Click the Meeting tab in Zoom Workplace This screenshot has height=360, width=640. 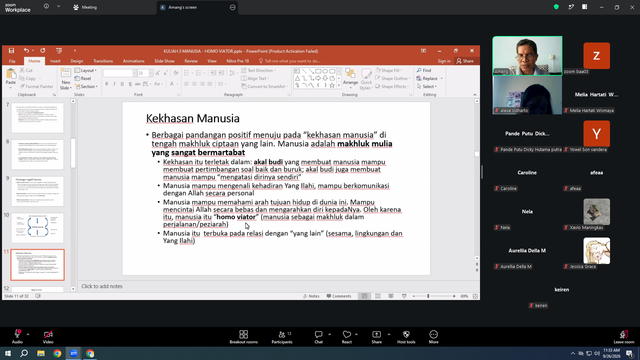click(85, 7)
